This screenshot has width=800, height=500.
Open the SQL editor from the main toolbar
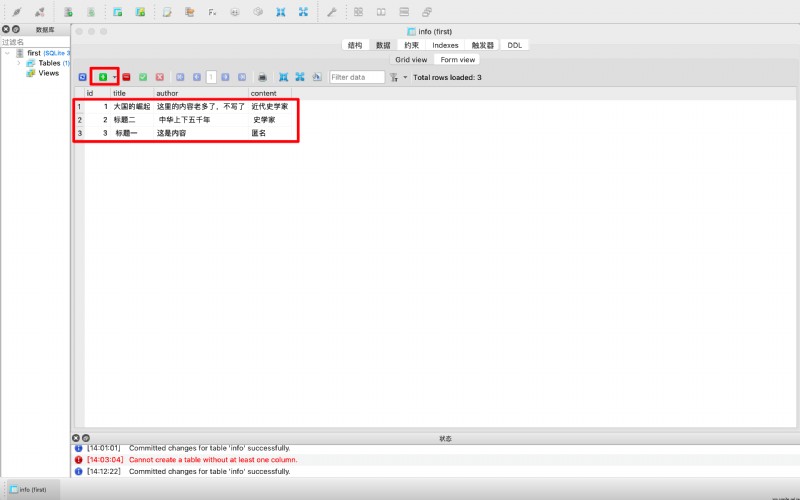[167, 12]
